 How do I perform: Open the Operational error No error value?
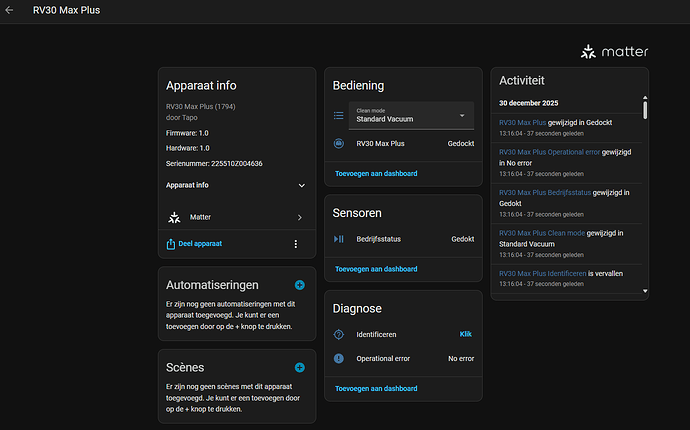(461, 359)
